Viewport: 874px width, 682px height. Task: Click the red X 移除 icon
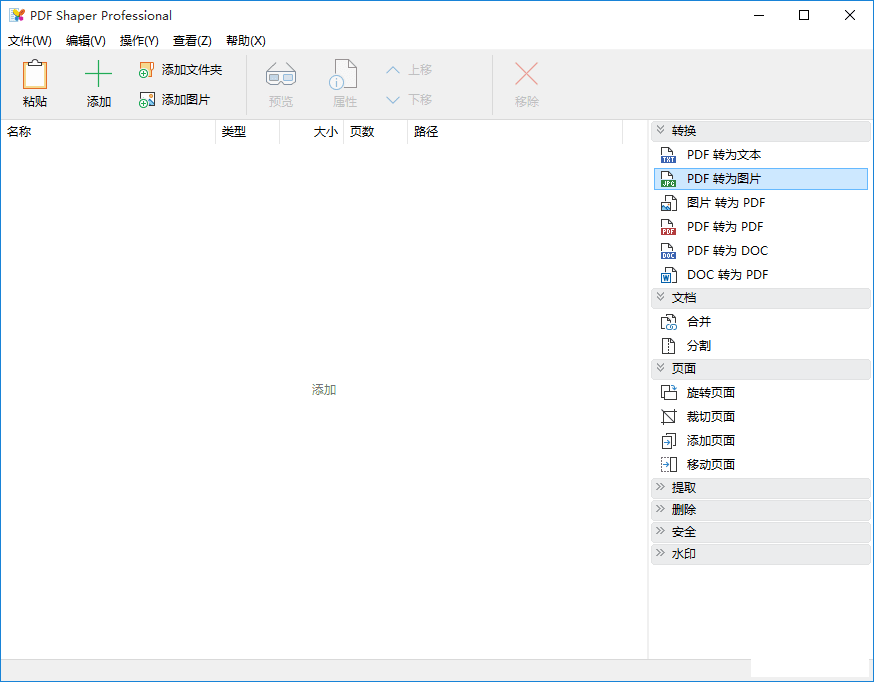point(526,74)
